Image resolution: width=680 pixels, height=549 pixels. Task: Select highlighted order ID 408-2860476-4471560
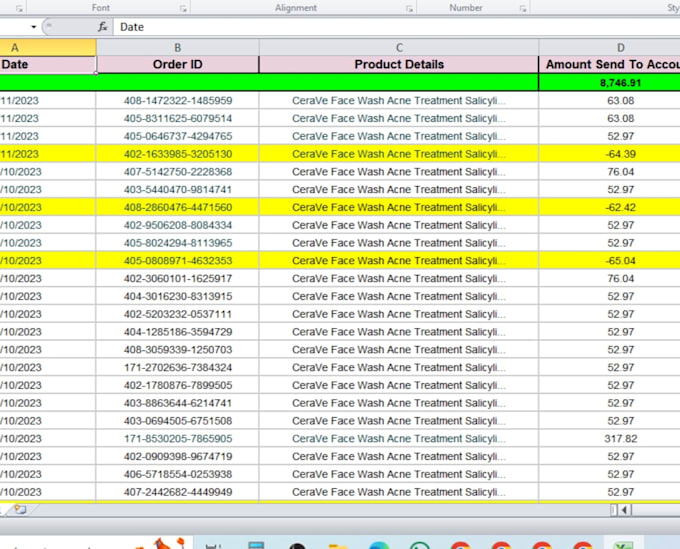click(177, 207)
